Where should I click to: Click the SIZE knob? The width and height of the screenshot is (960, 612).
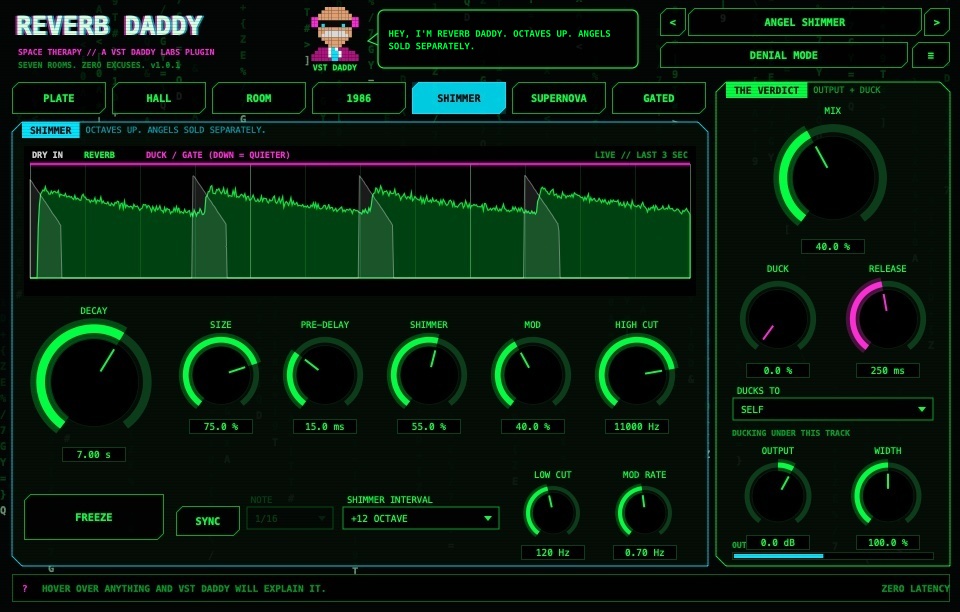tap(220, 373)
